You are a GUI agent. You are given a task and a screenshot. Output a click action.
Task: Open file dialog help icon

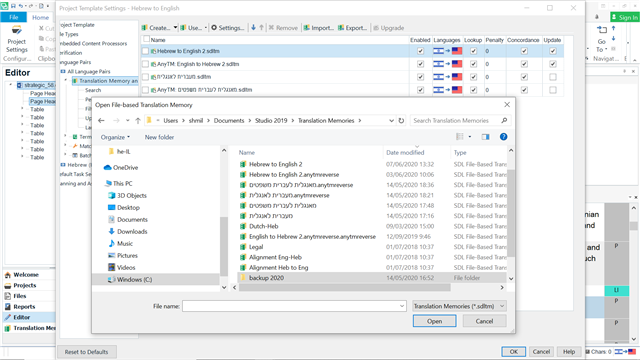pyautogui.click(x=504, y=137)
